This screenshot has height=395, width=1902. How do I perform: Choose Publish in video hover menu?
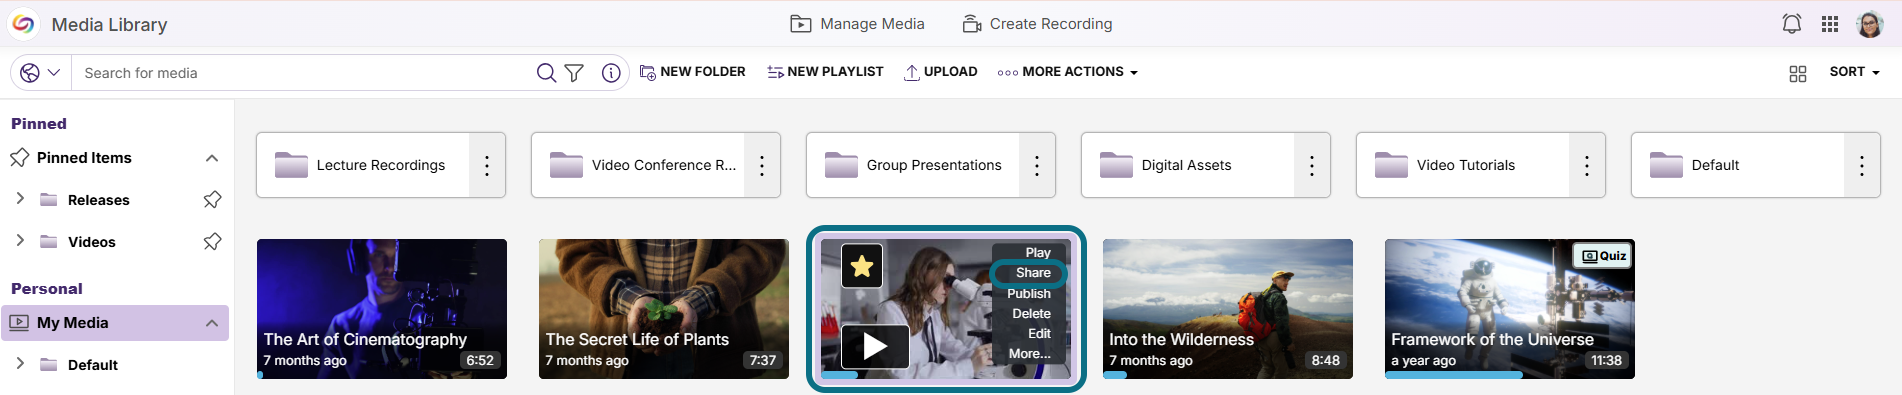[1029, 294]
